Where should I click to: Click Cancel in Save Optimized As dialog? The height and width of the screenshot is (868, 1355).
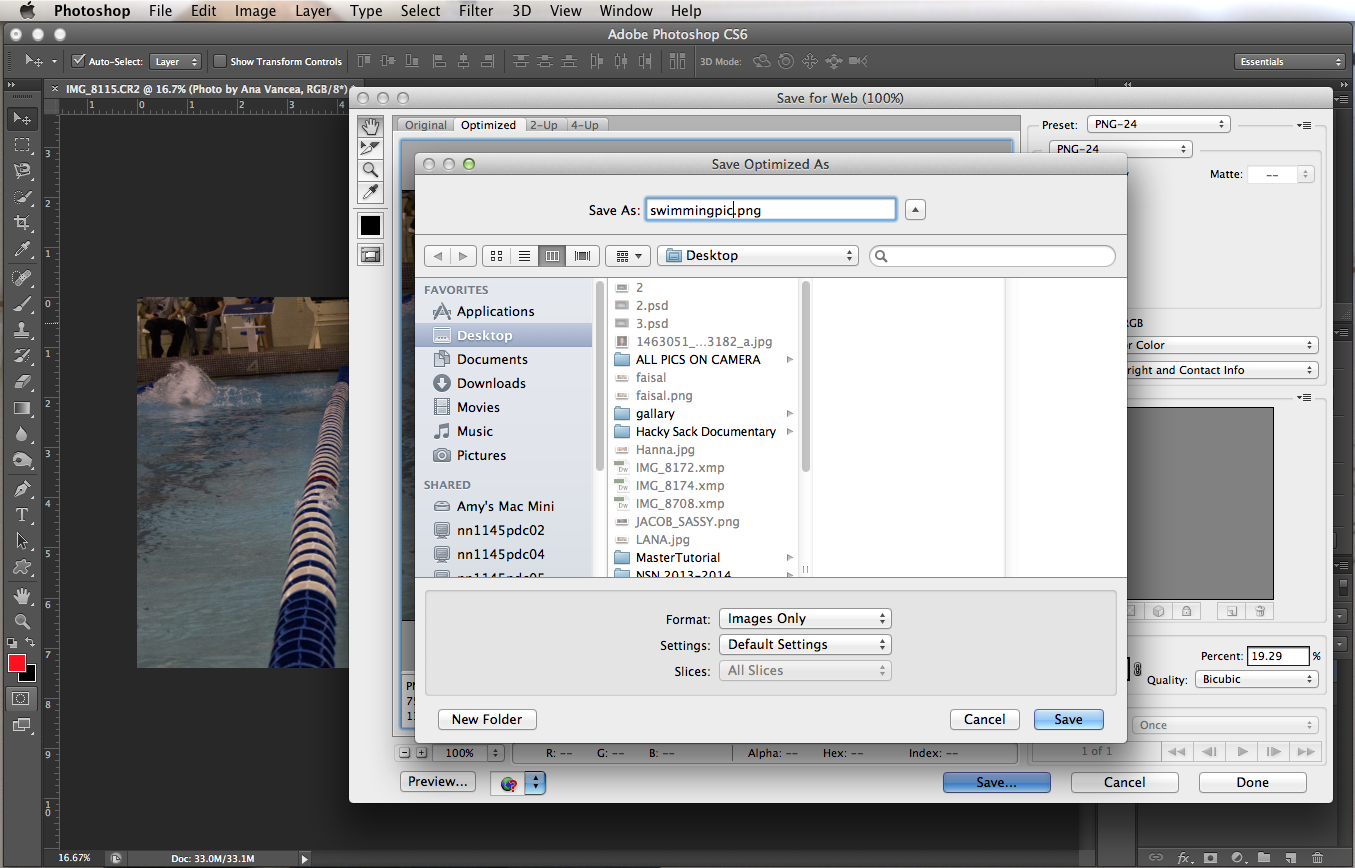985,720
